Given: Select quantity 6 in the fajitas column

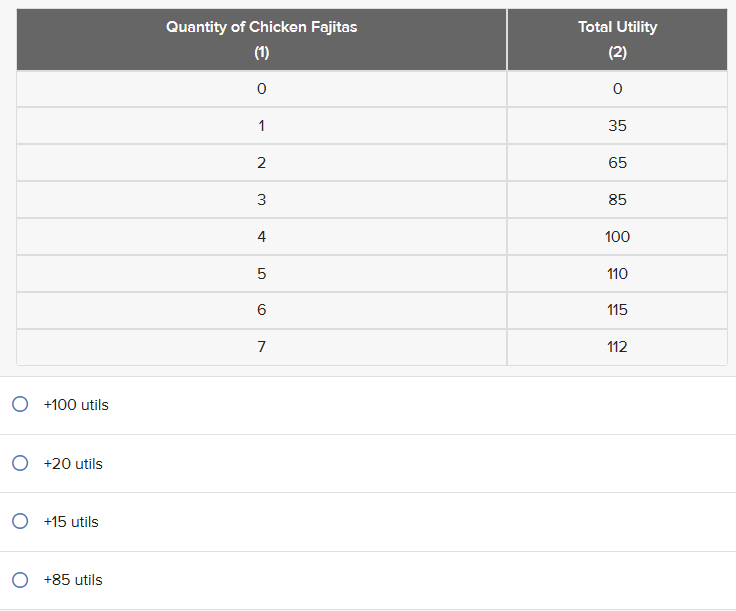Looking at the screenshot, I should coord(261,310).
